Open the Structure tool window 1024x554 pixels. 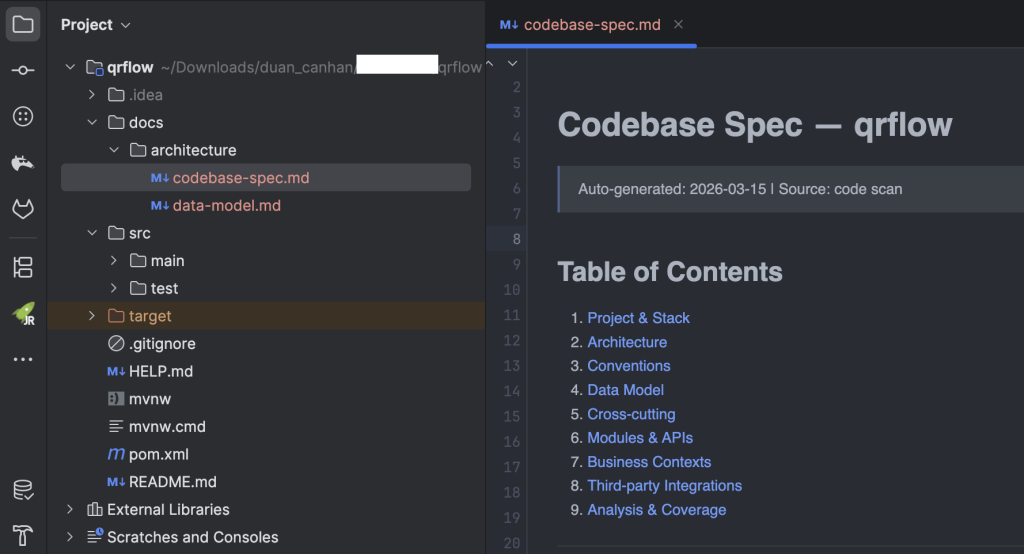tap(23, 267)
